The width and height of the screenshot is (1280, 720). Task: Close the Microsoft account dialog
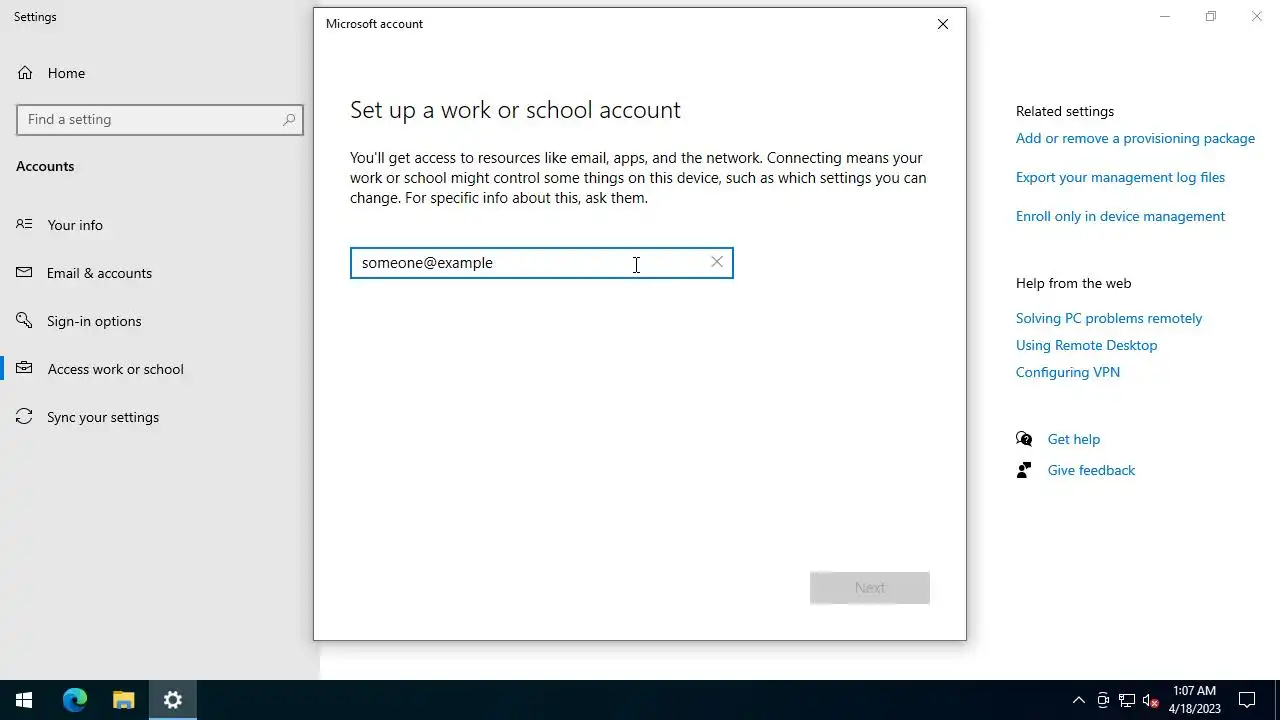pyautogui.click(x=942, y=24)
